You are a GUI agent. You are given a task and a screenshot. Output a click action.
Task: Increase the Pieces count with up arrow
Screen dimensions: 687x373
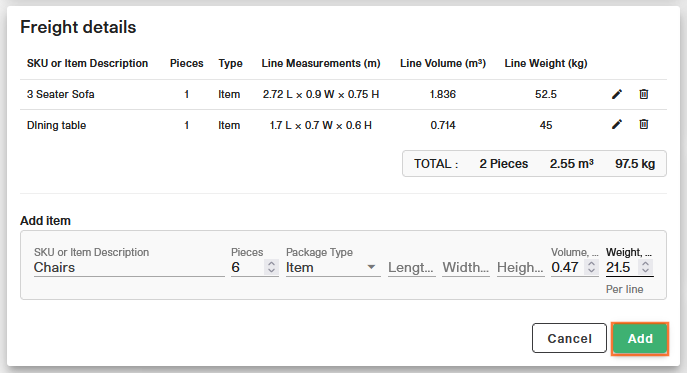coord(271,263)
